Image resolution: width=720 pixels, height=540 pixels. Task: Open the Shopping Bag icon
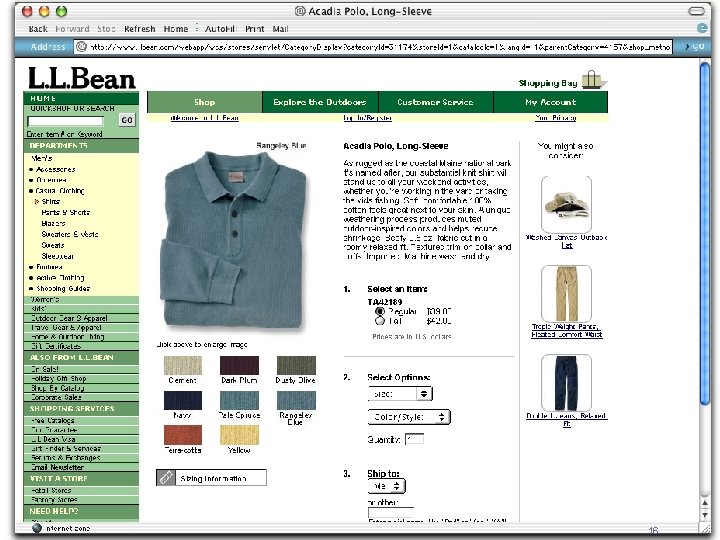594,80
